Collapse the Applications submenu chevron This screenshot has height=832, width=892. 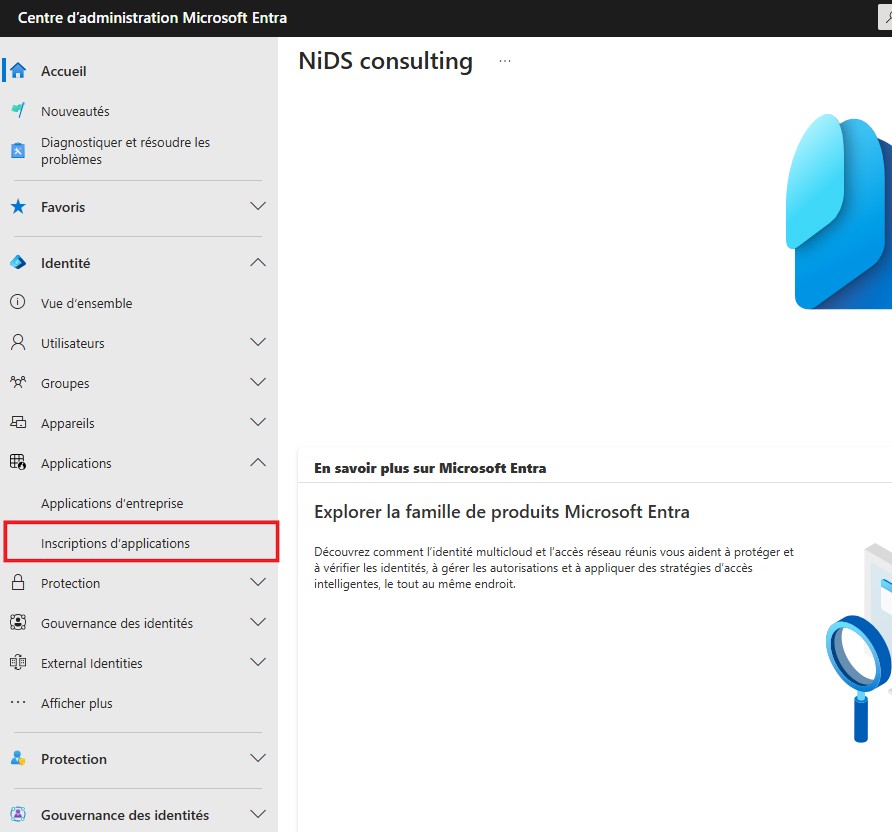(258, 462)
